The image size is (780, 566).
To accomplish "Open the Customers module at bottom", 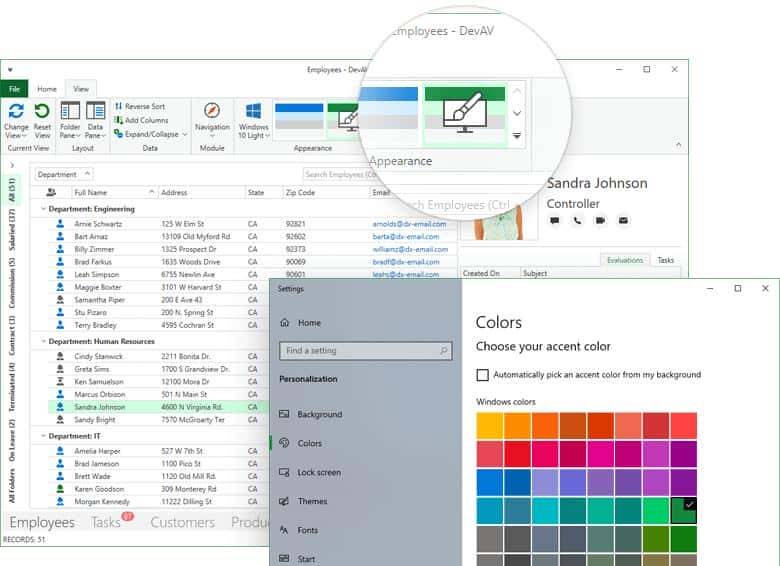I will [x=183, y=522].
